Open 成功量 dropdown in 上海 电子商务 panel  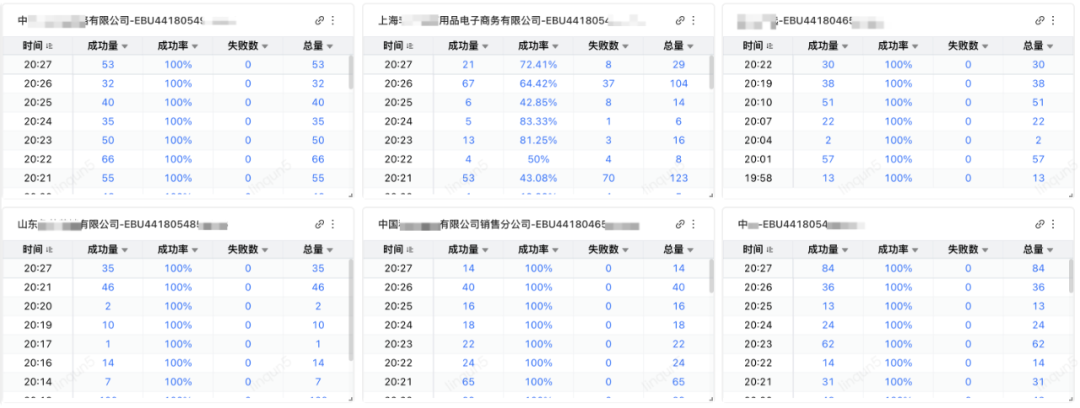pos(486,47)
